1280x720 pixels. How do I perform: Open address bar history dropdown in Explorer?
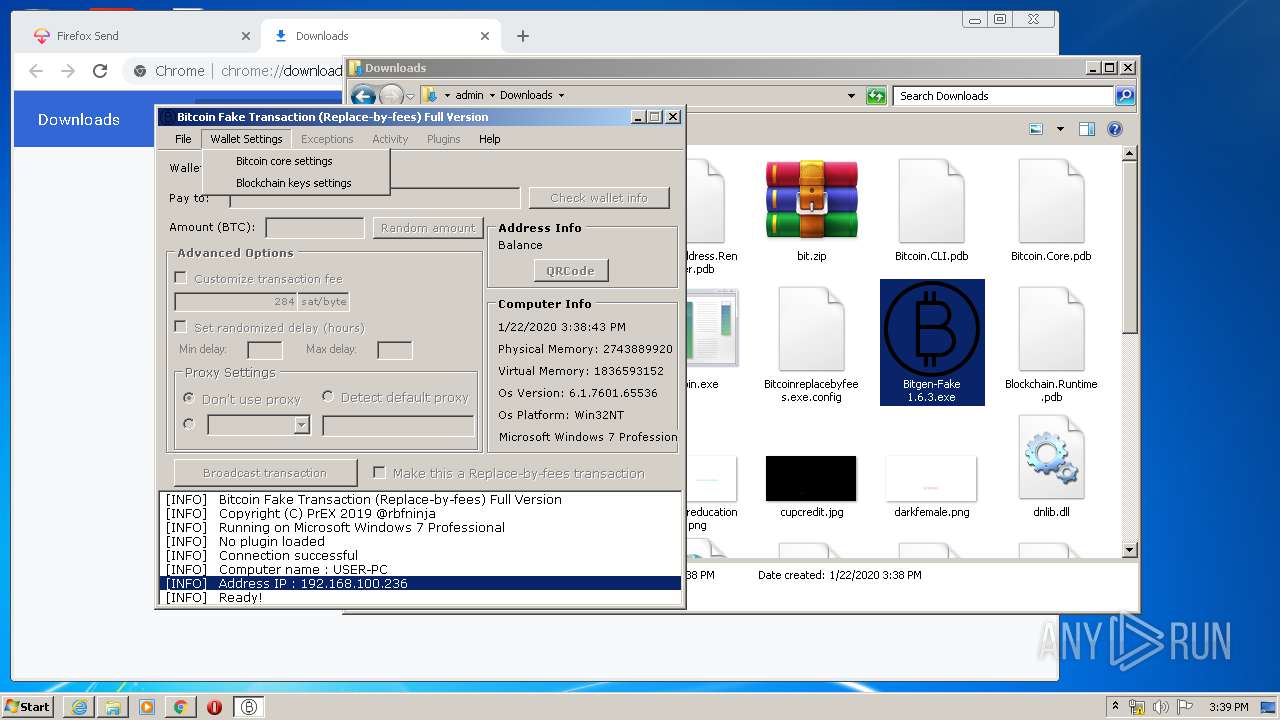tap(851, 96)
